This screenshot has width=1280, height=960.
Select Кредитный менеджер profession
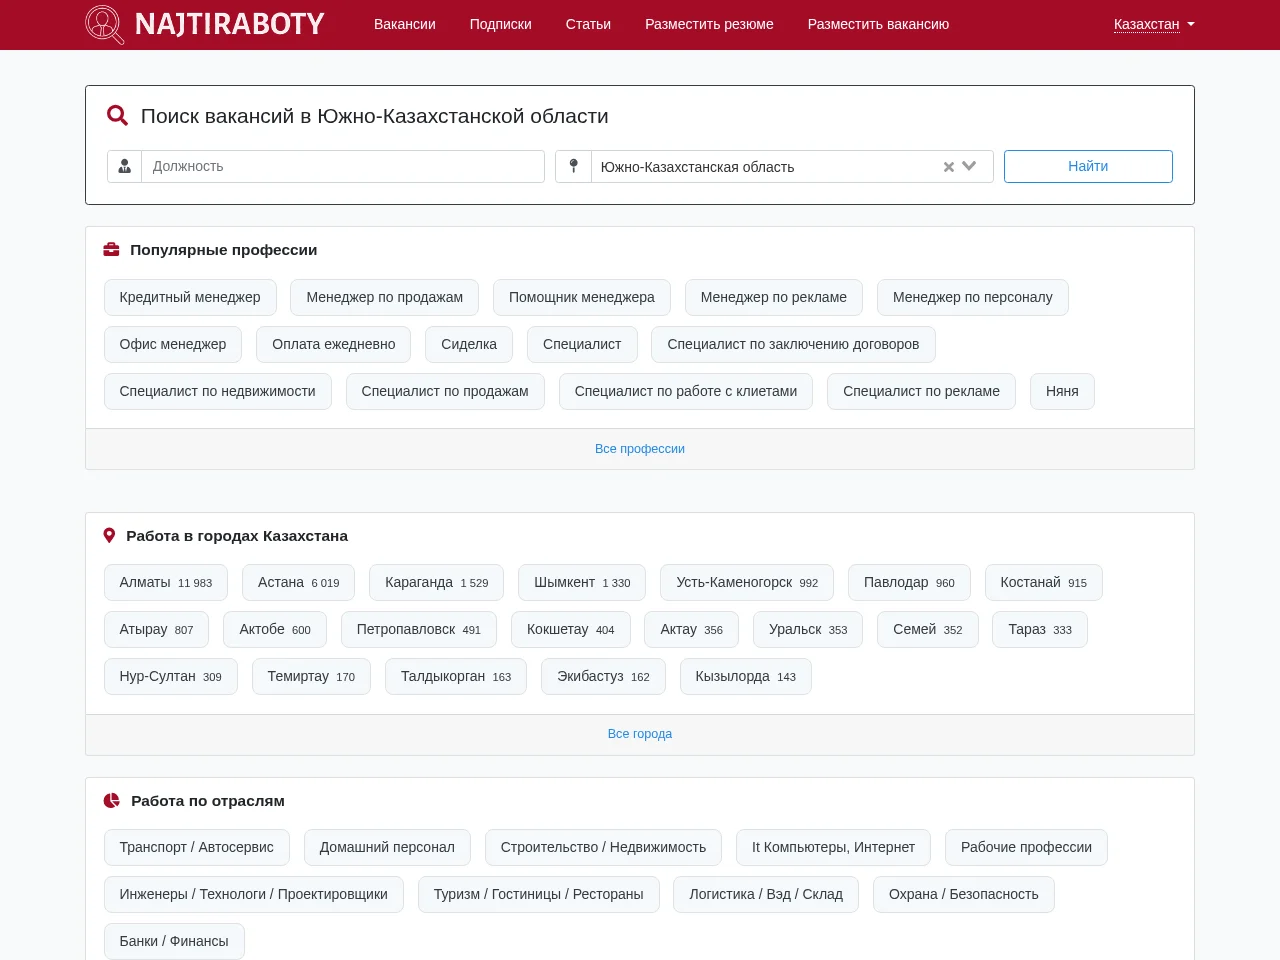click(190, 297)
